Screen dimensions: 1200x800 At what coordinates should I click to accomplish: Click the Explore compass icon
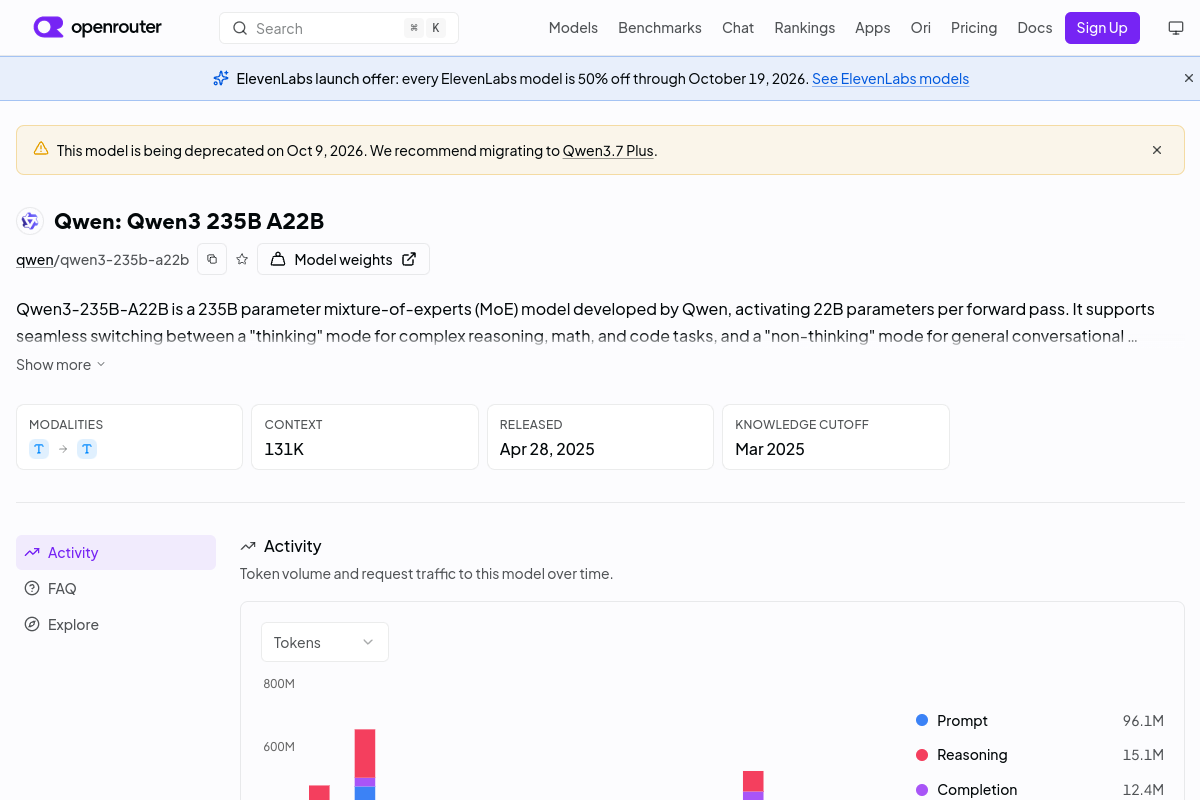(32, 624)
